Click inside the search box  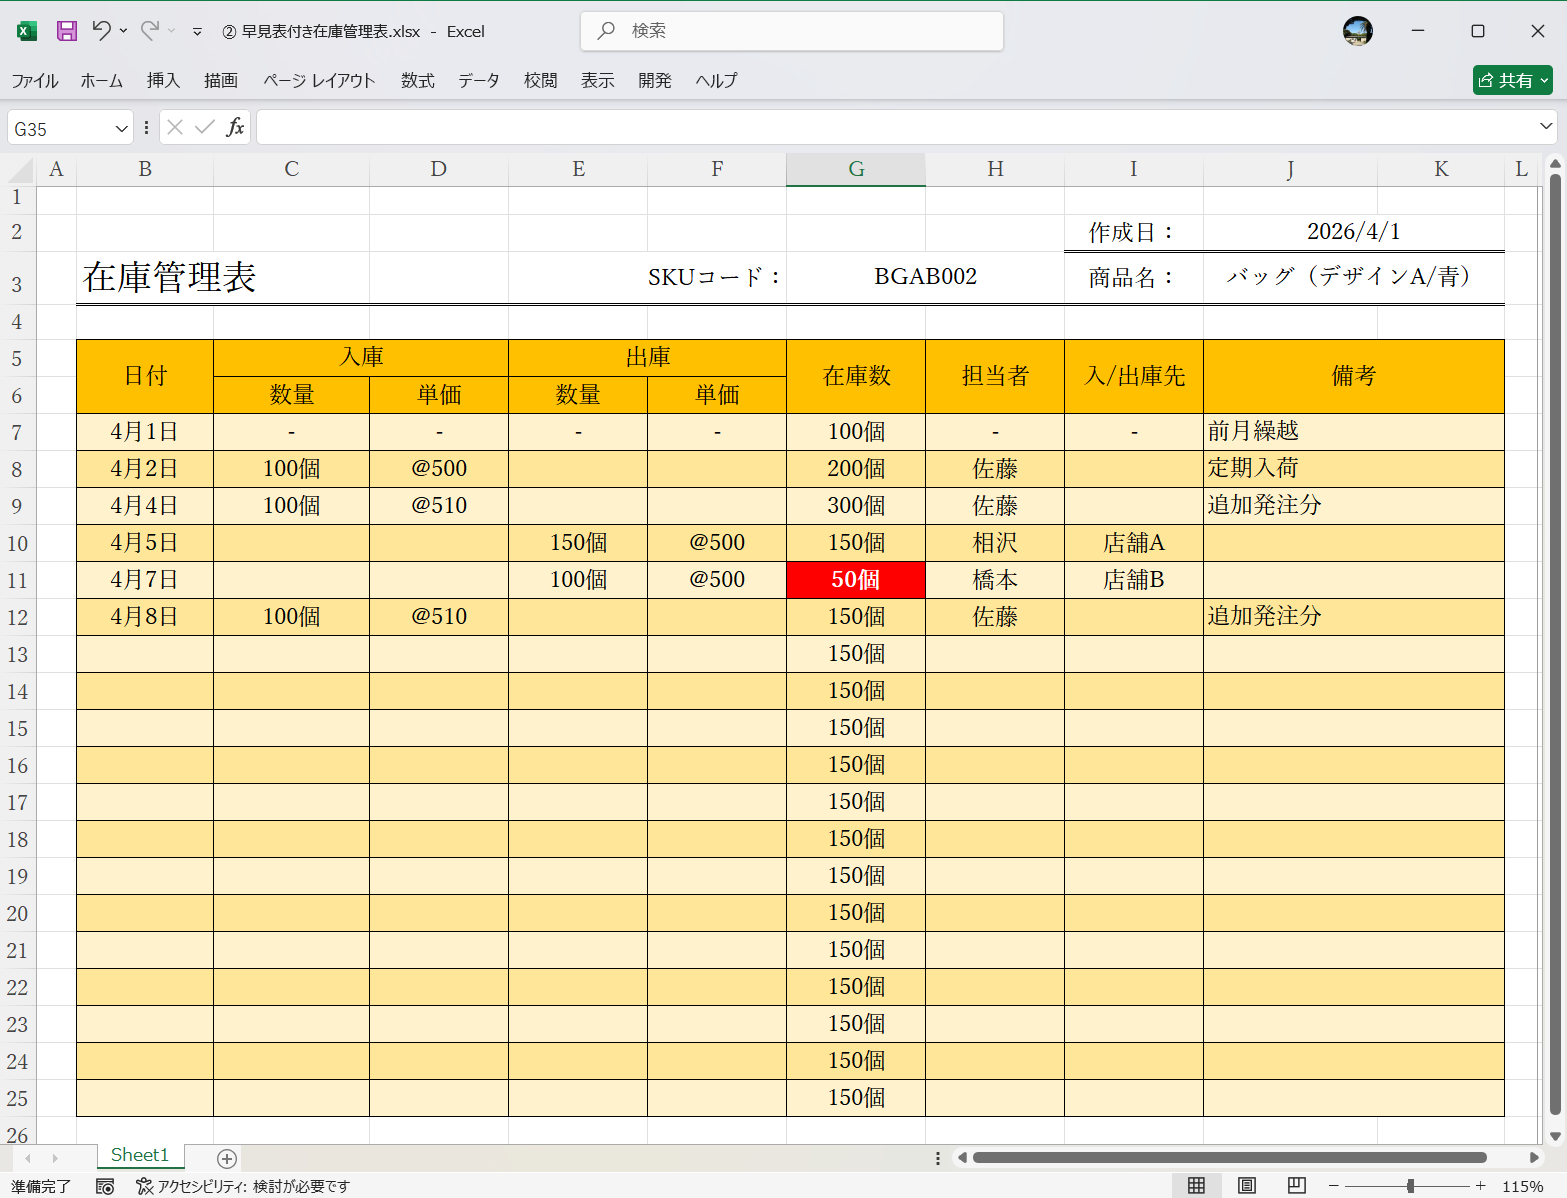(x=790, y=31)
